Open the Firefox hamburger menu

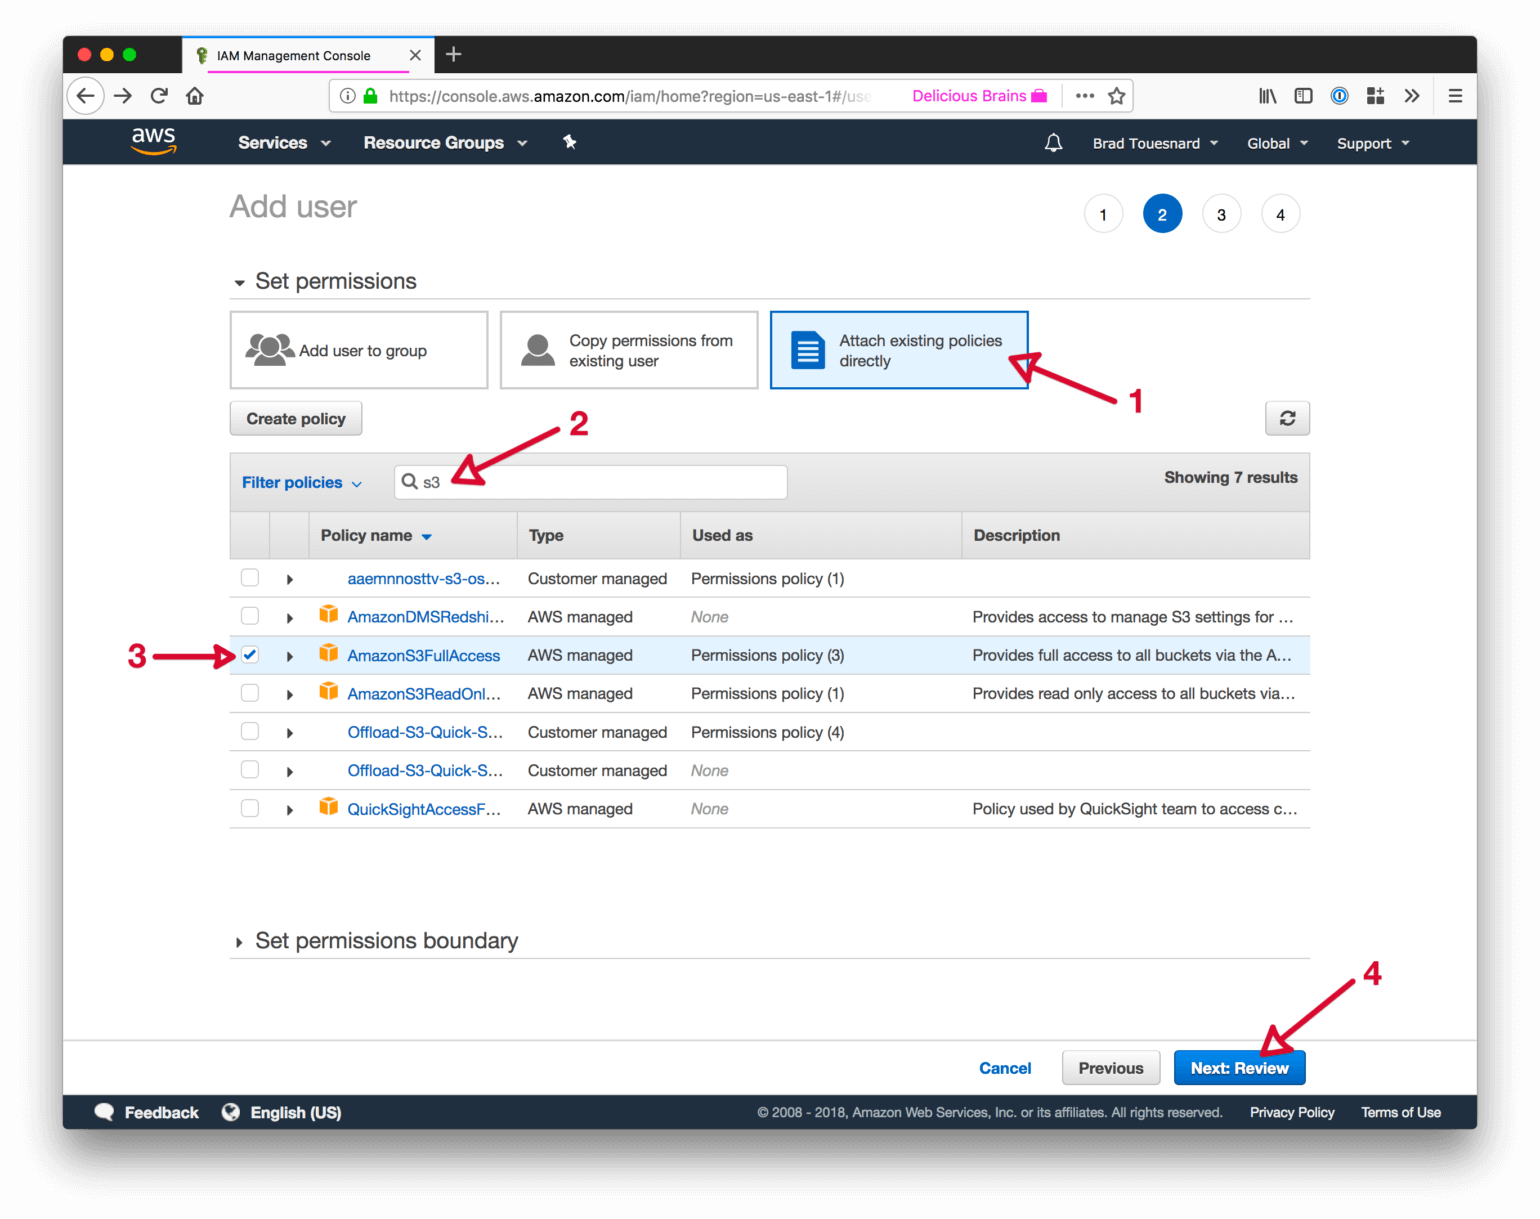pos(1455,96)
